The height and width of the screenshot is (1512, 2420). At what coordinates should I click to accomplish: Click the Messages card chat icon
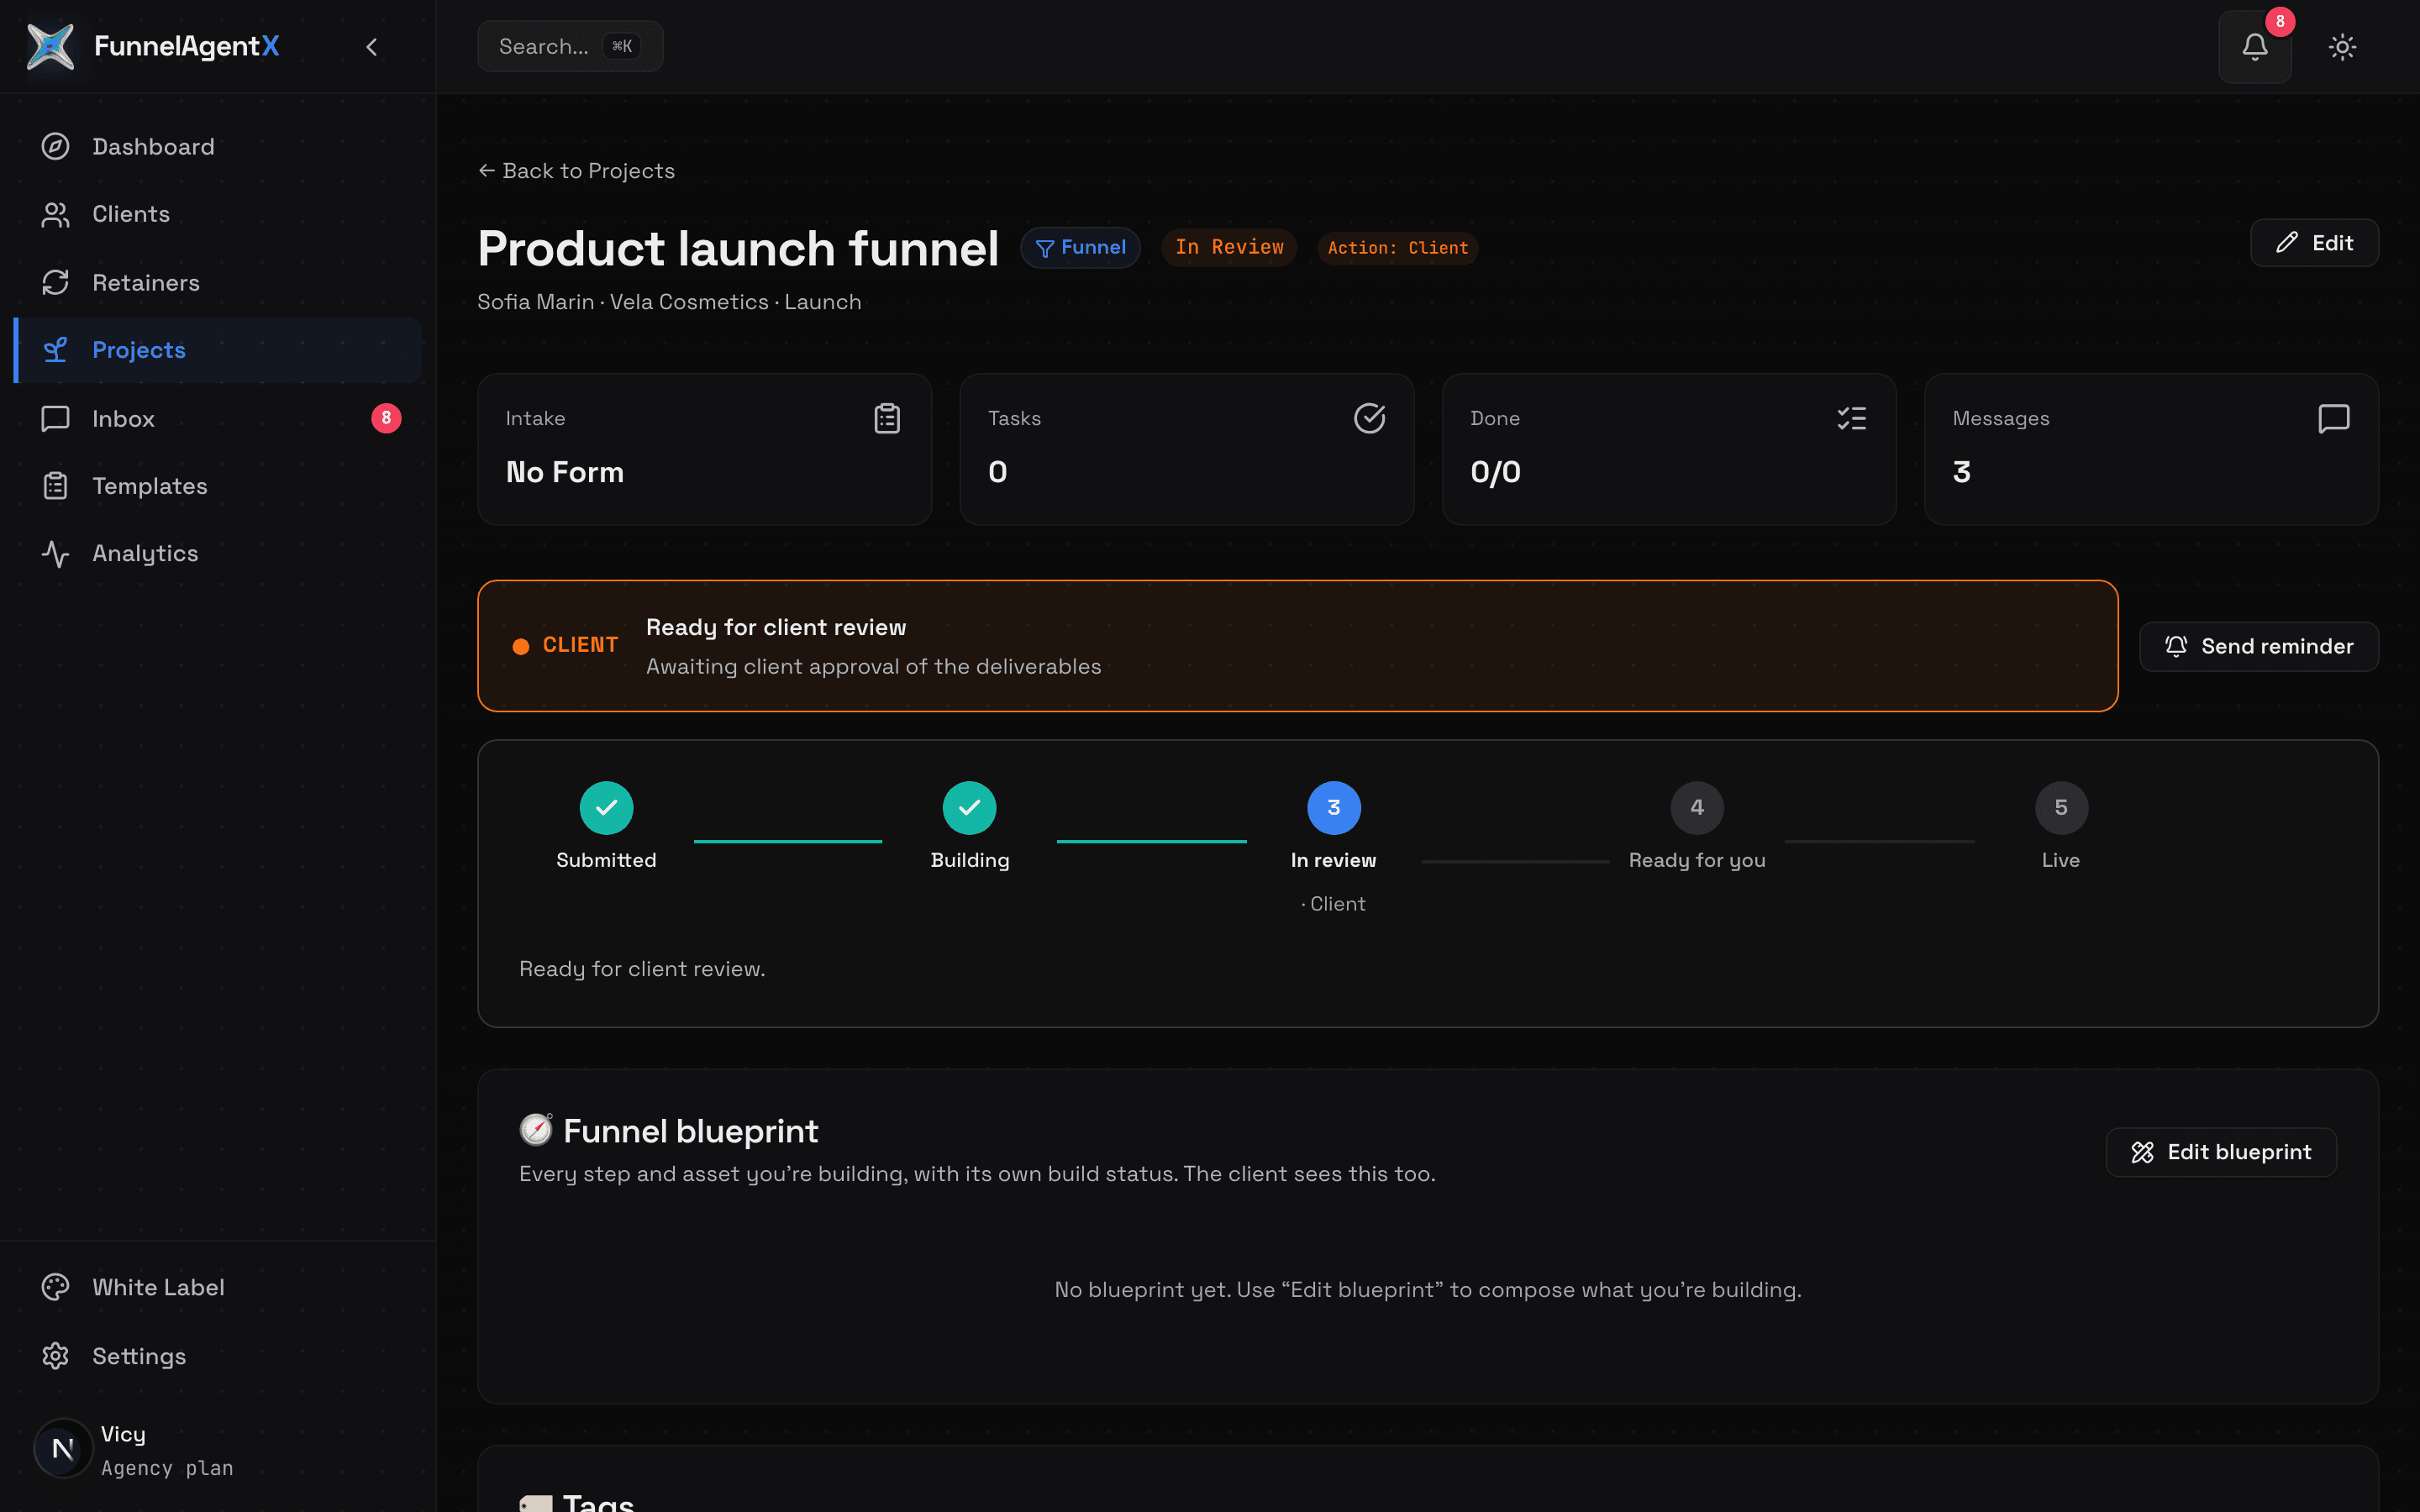2333,418
